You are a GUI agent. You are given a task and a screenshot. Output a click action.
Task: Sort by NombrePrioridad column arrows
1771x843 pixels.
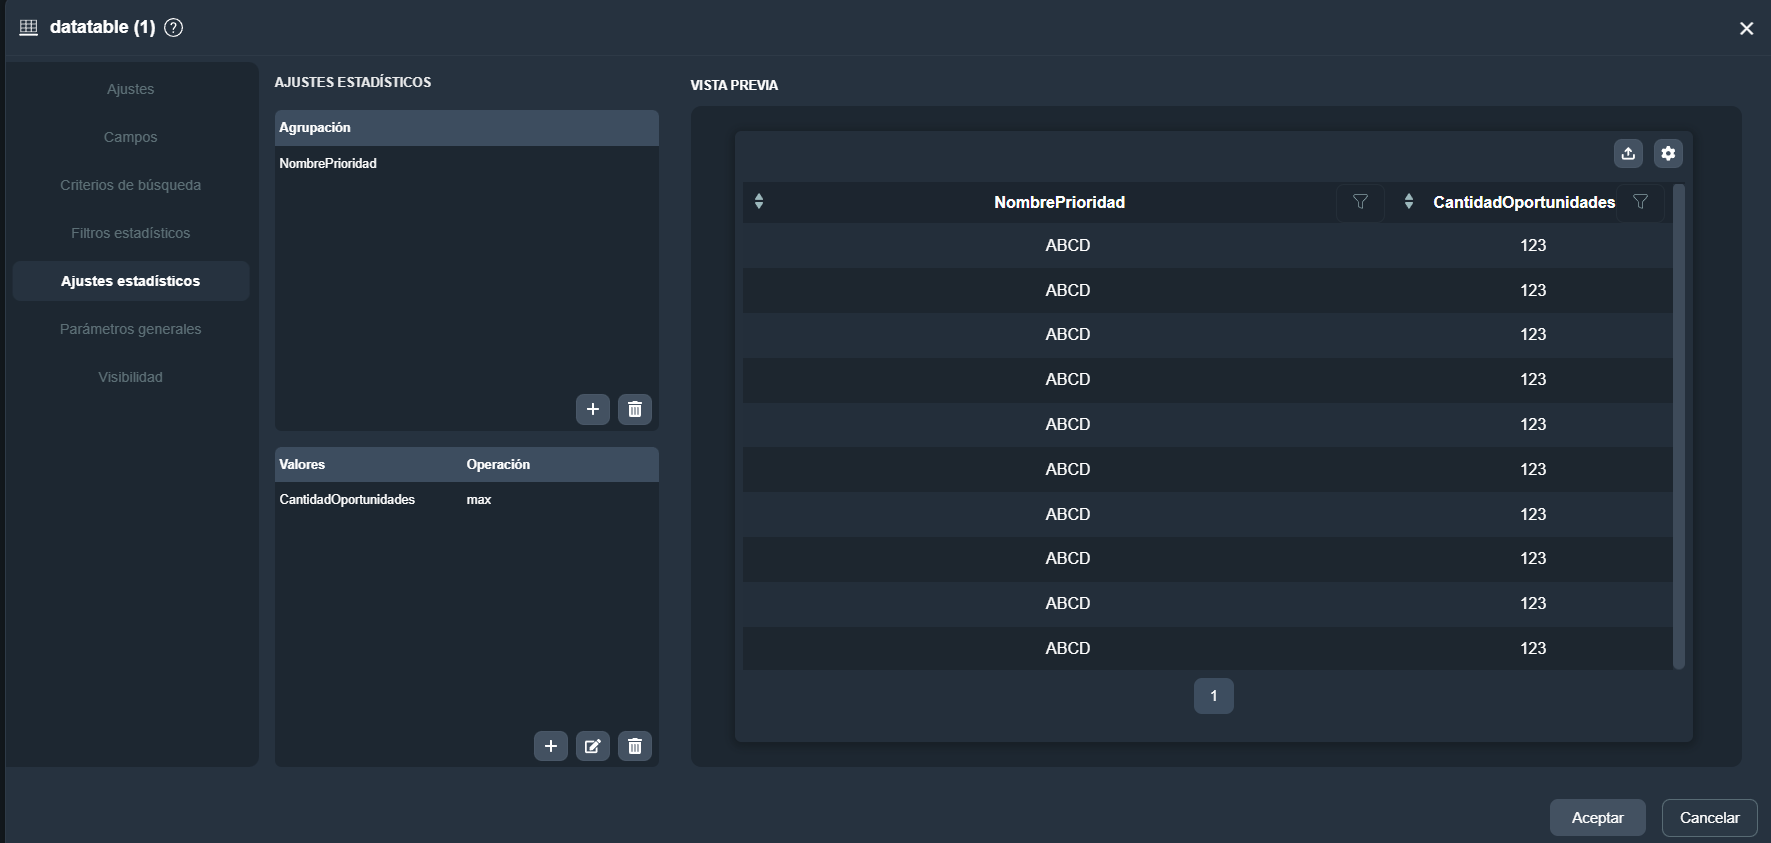(x=759, y=202)
